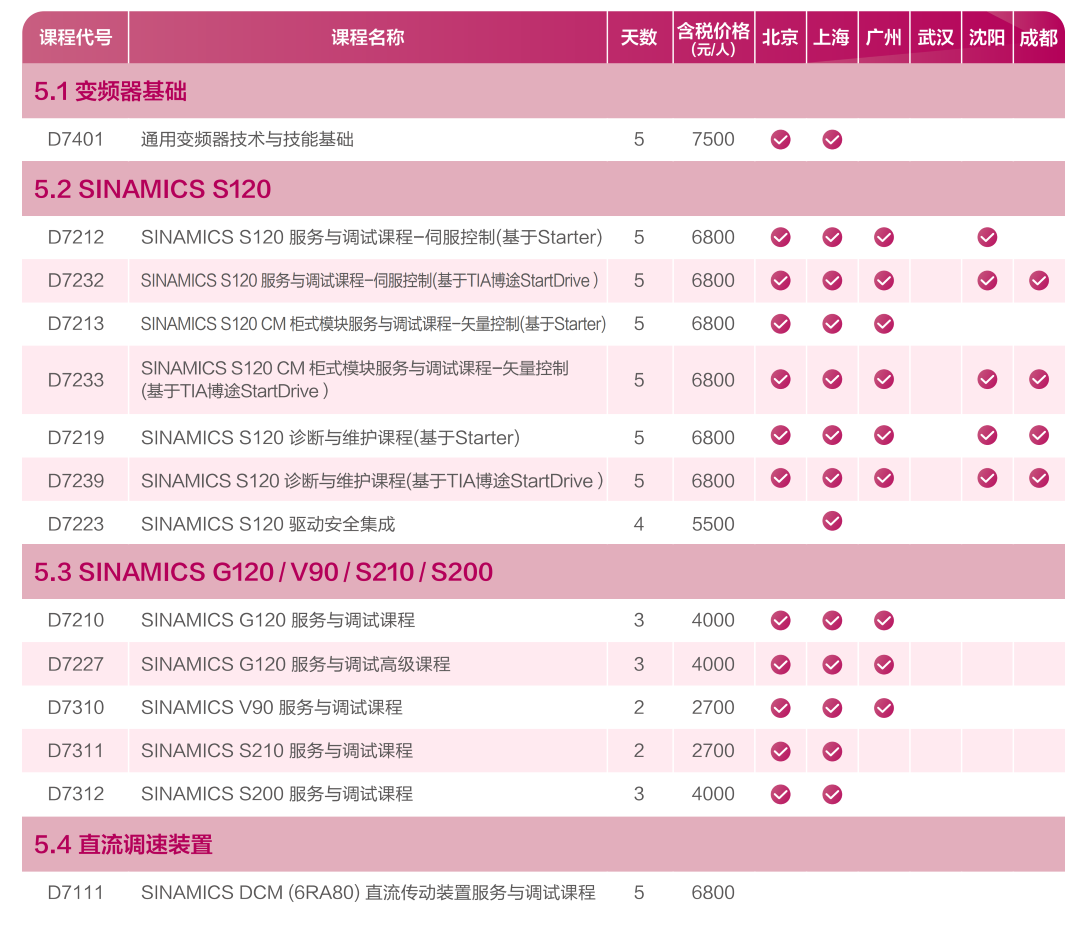The image size is (1080, 941).
Task: Click the Beijing checkmark in row D7312
Action: [x=780, y=795]
